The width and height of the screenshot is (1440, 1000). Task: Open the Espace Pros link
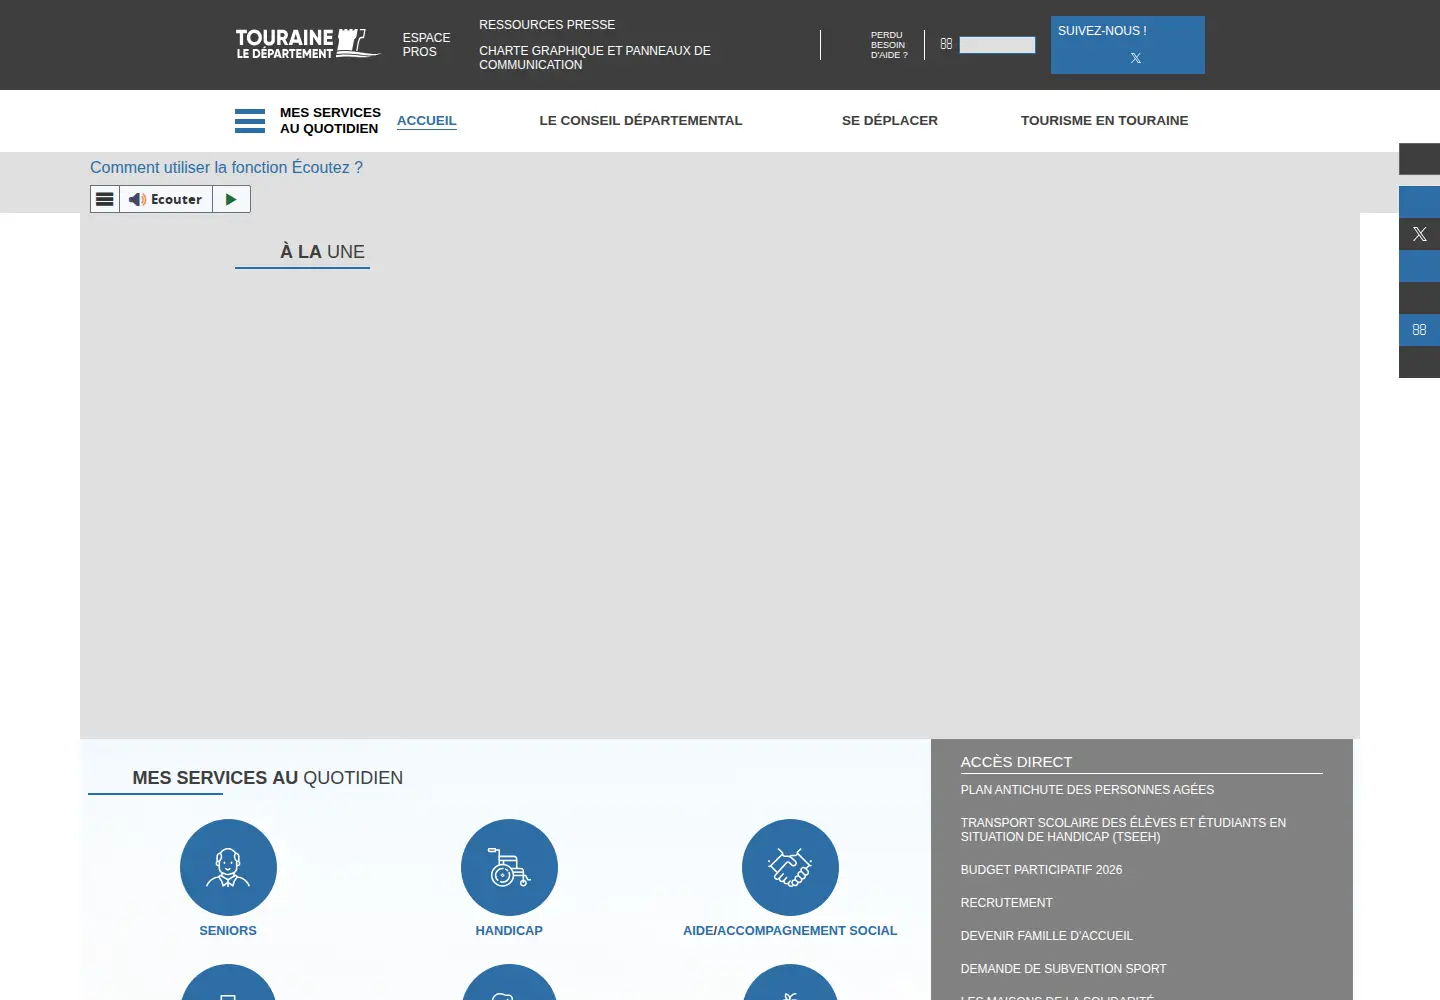427,45
